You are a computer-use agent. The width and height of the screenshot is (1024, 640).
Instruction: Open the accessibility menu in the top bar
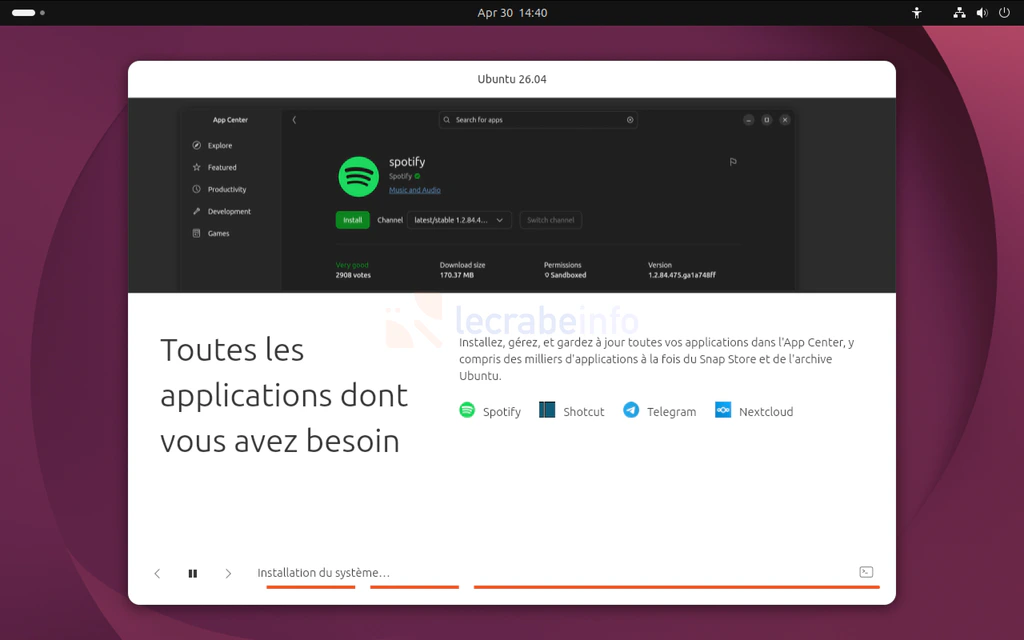coord(916,13)
